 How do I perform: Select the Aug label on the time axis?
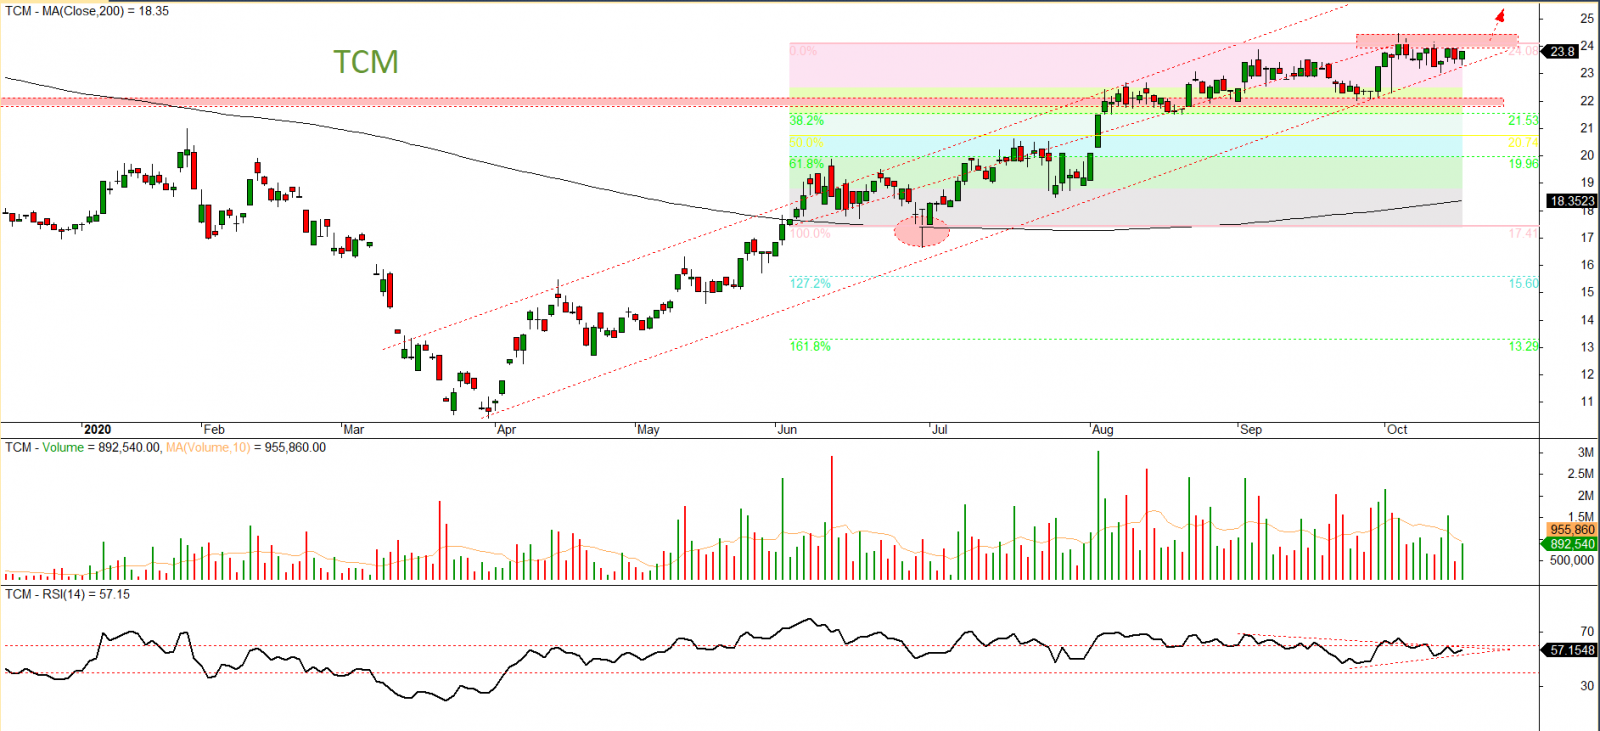pyautogui.click(x=1102, y=429)
